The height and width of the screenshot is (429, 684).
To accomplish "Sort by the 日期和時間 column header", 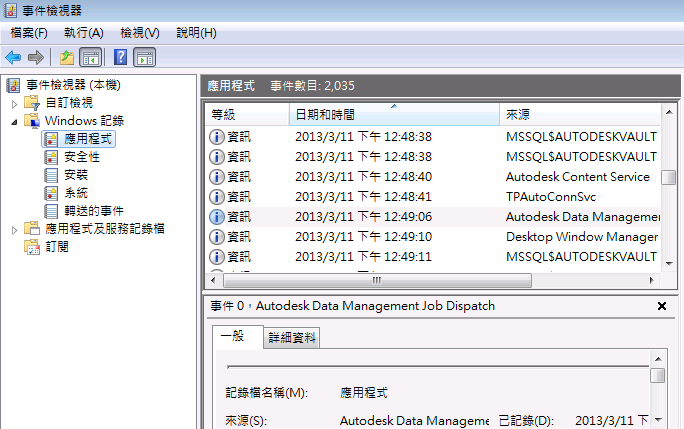I will [394, 115].
